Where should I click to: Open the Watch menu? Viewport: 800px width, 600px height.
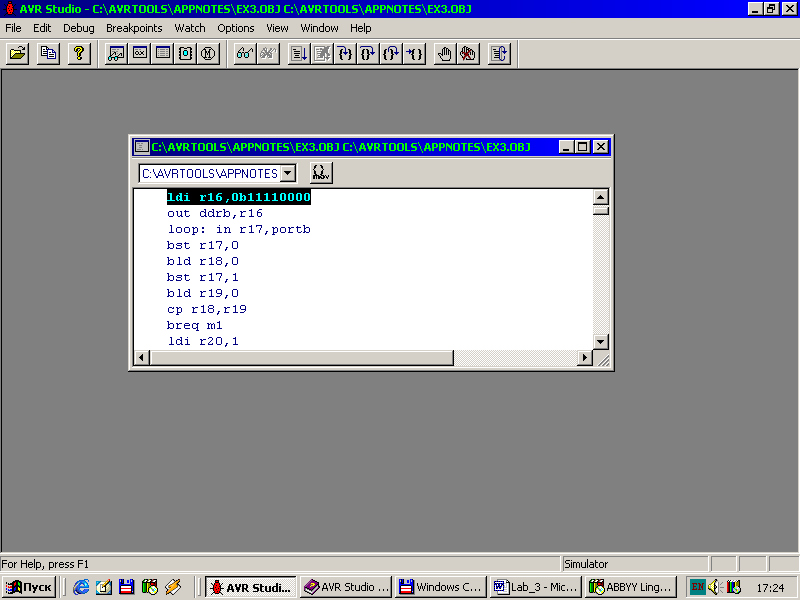tap(190, 28)
